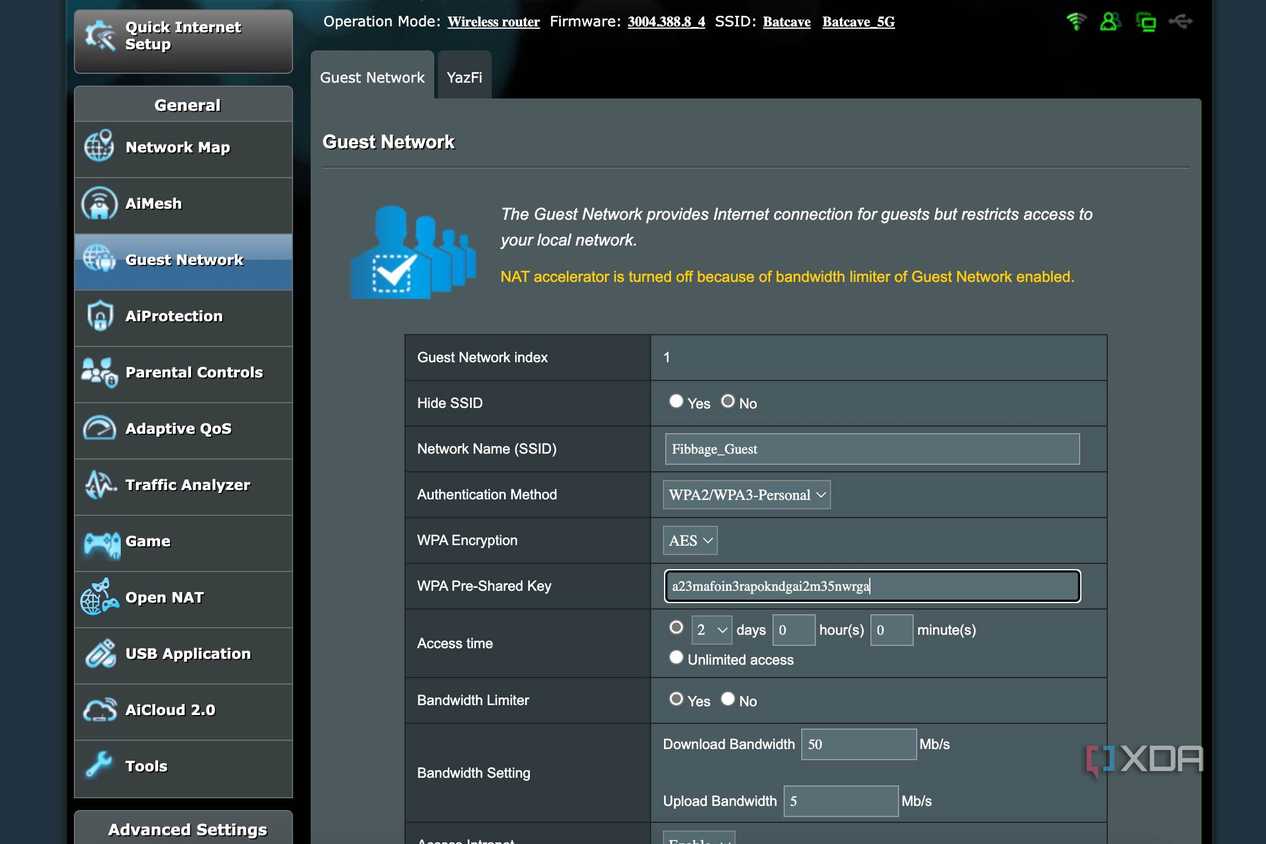Click the Guest Network index value 1
This screenshot has height=844, width=1266.
(x=667, y=357)
